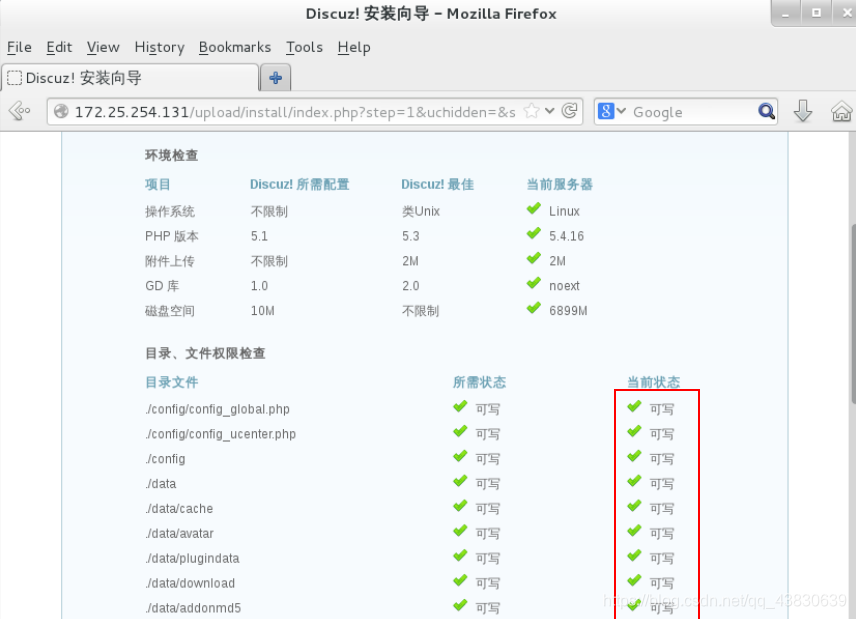This screenshot has height=619, width=856.
Task: Click the 环境检查 section heading
Action: click(x=171, y=156)
